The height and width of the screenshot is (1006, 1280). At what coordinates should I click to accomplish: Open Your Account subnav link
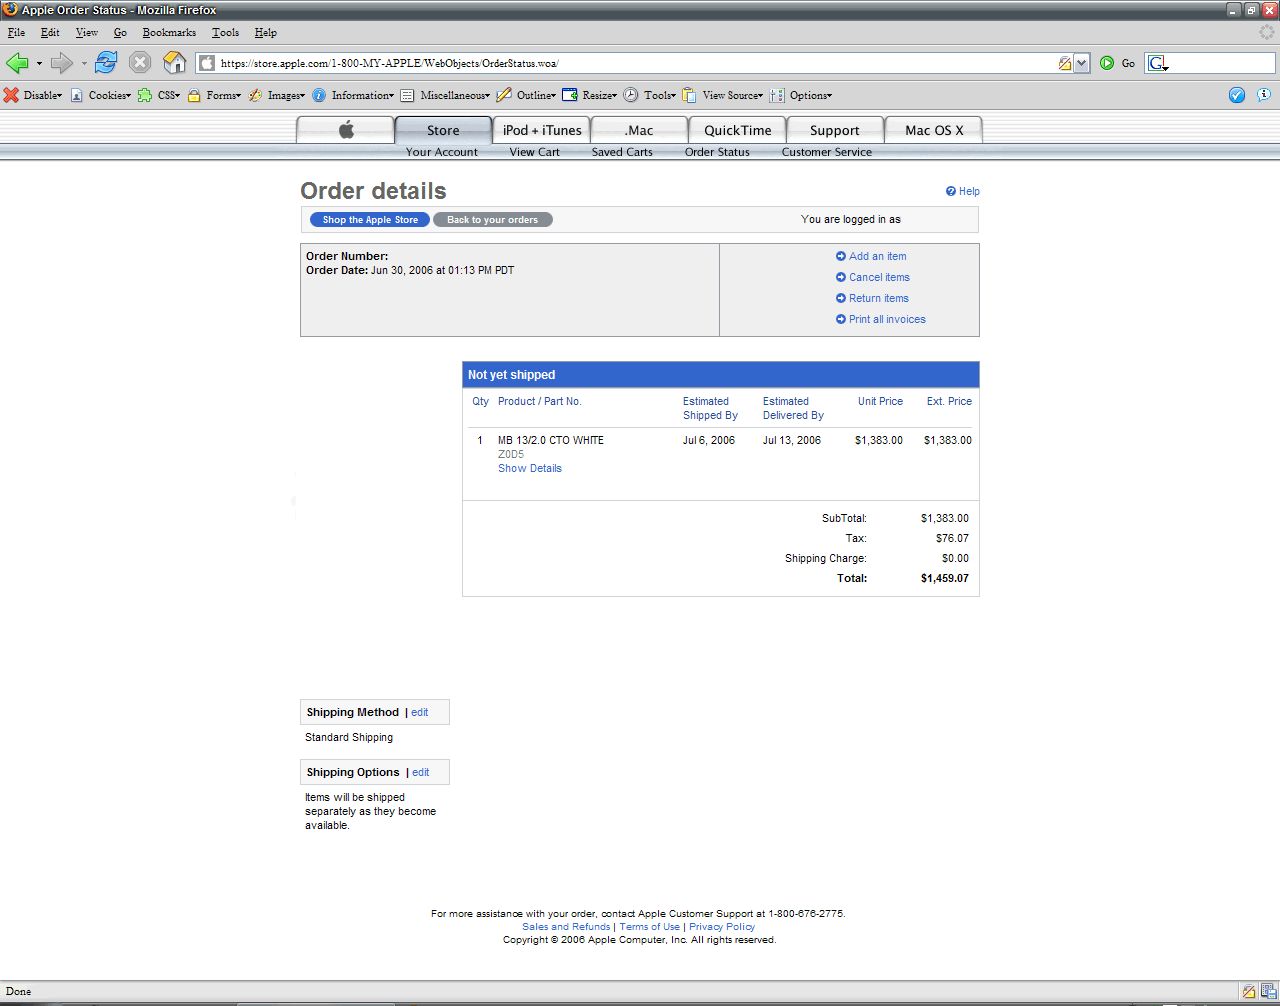[x=442, y=152]
